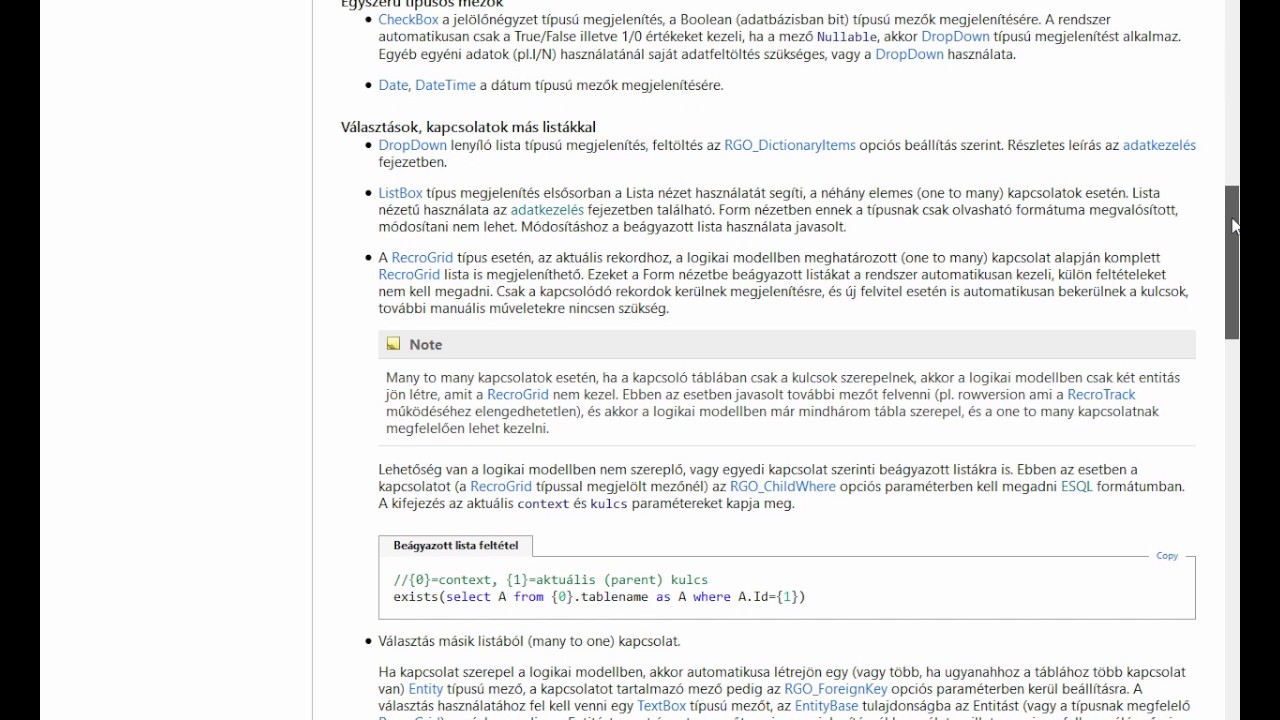Open the 'adatkezelés' link in the ListBox paragraph

(547, 210)
